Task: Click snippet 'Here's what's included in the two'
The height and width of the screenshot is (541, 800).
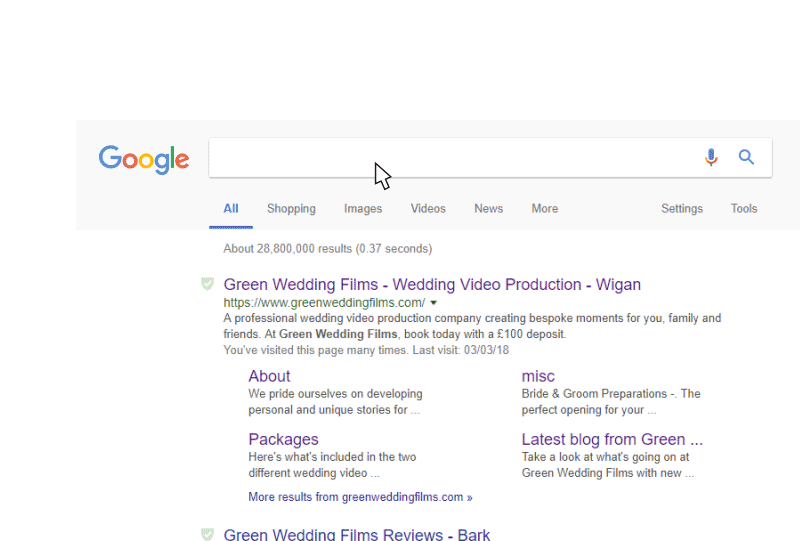Action: point(332,457)
